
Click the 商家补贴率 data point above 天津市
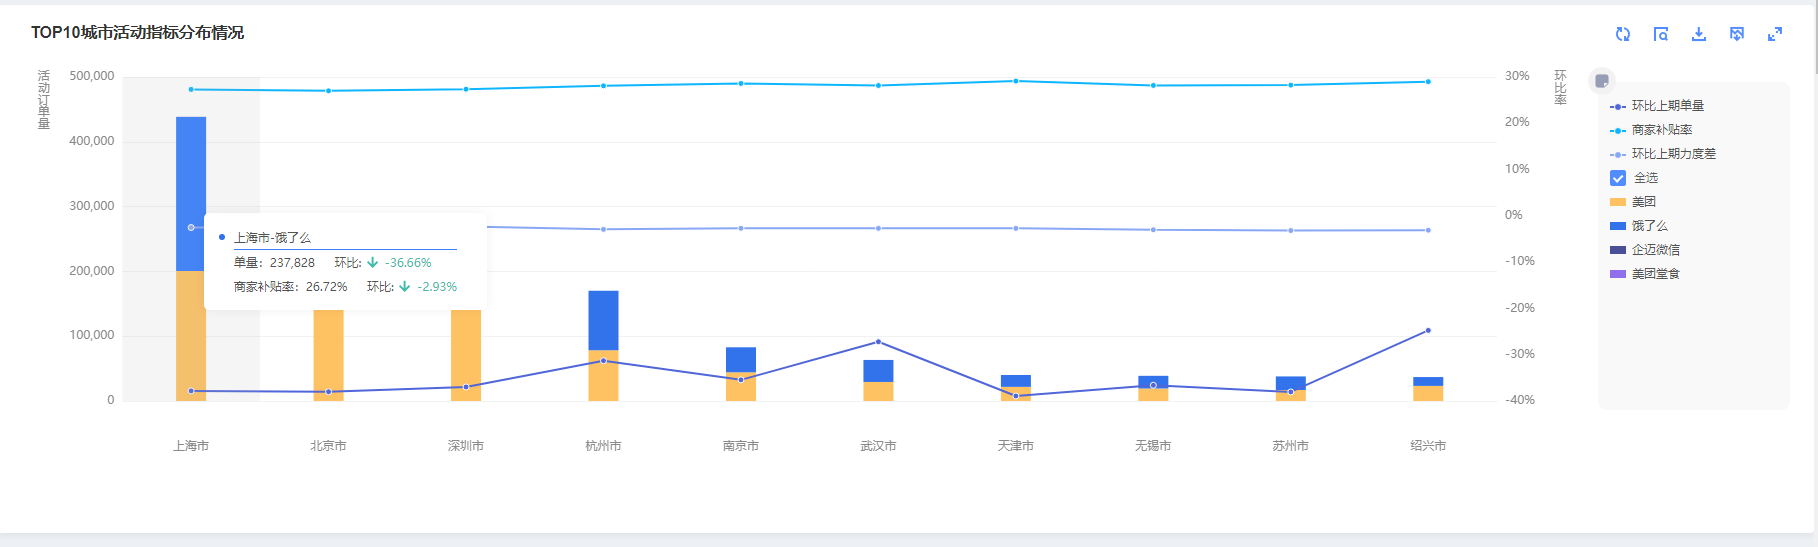1016,81
